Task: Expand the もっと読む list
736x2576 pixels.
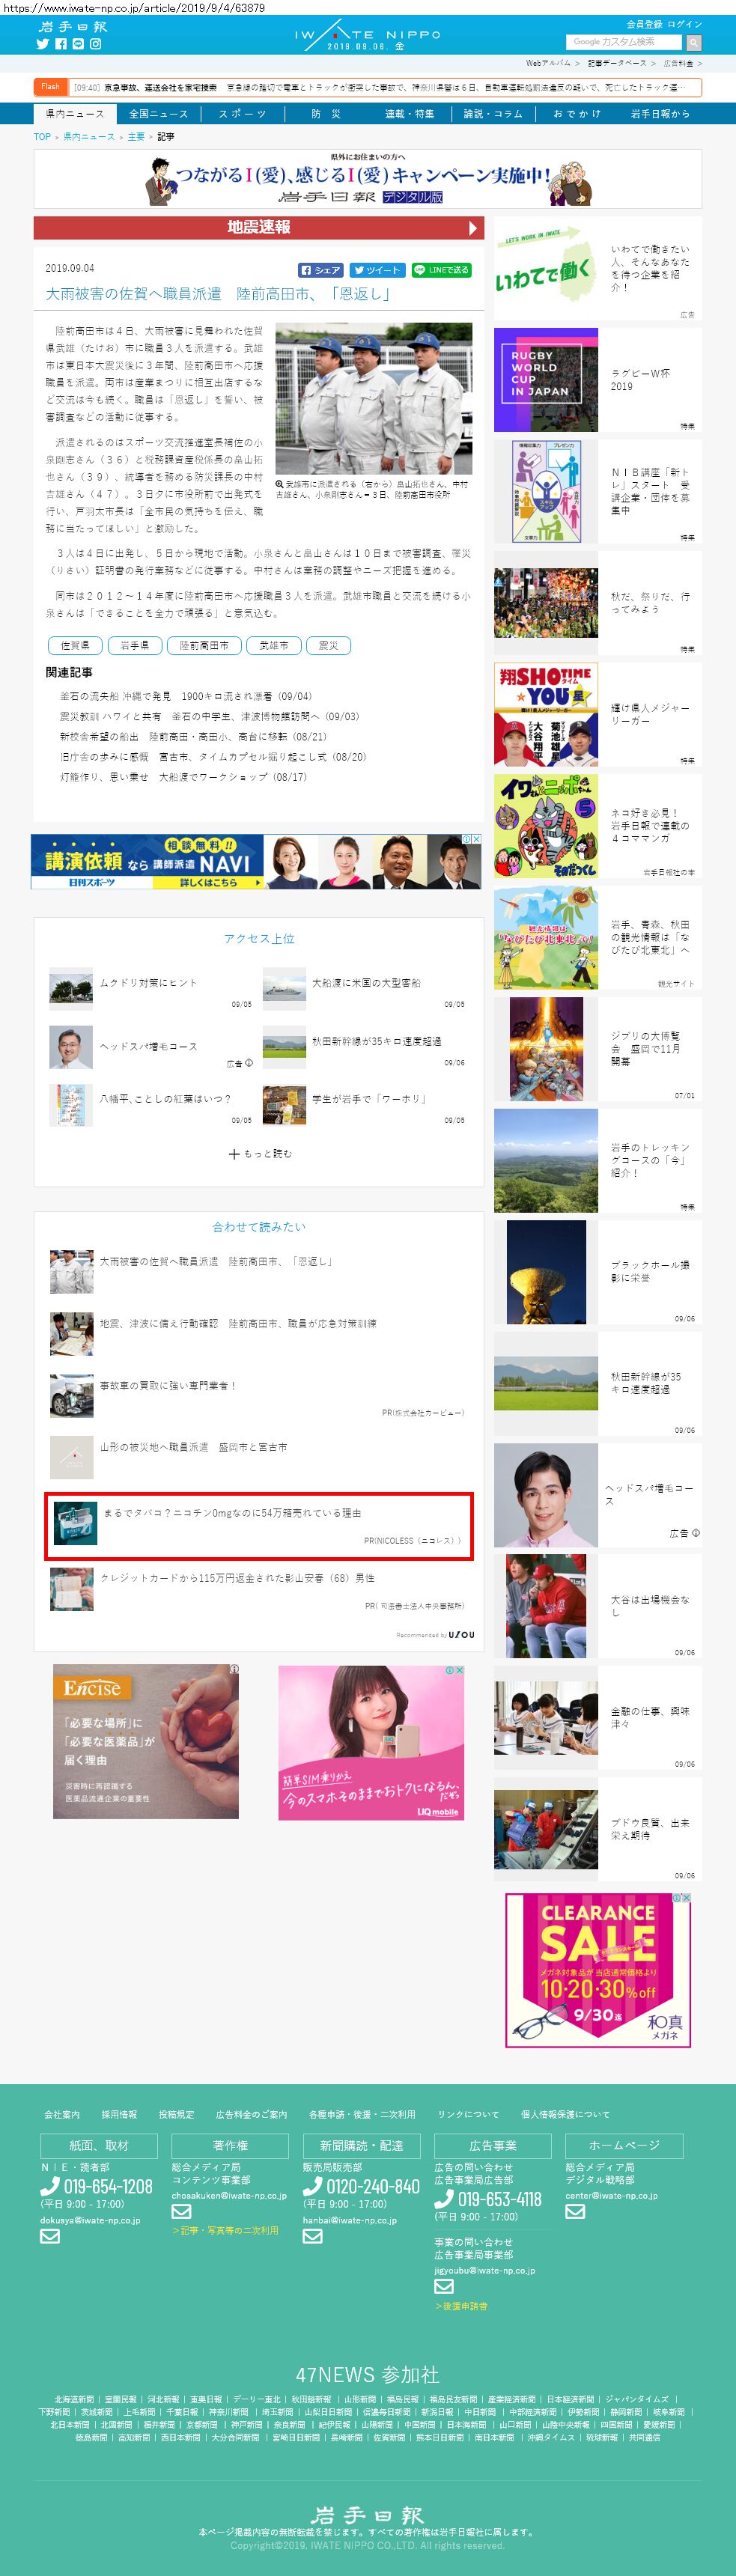Action: tap(259, 1154)
